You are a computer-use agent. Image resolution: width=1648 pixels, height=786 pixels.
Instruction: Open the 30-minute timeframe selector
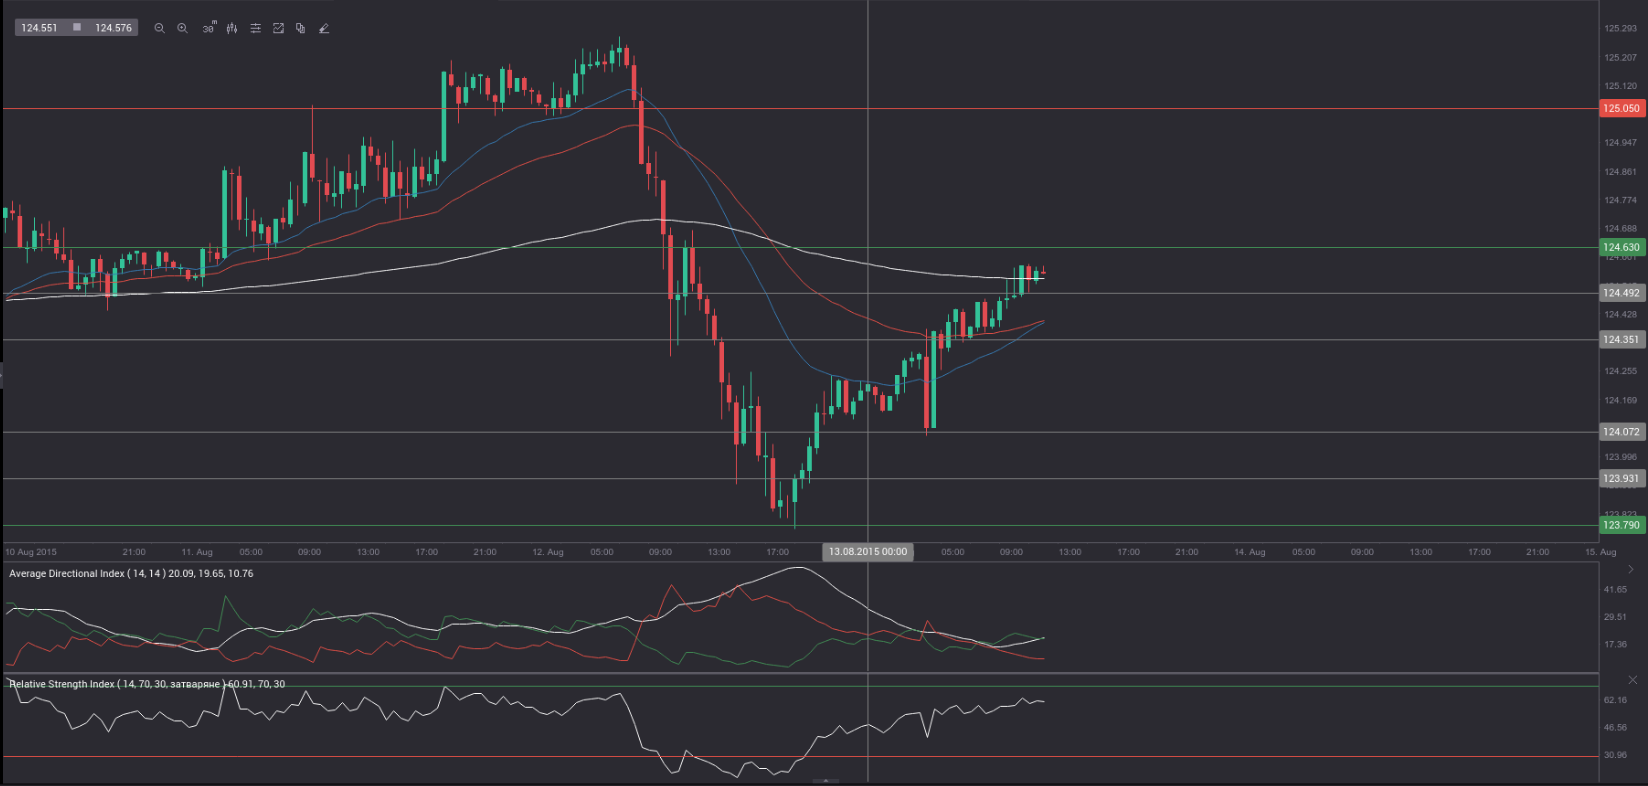(208, 29)
